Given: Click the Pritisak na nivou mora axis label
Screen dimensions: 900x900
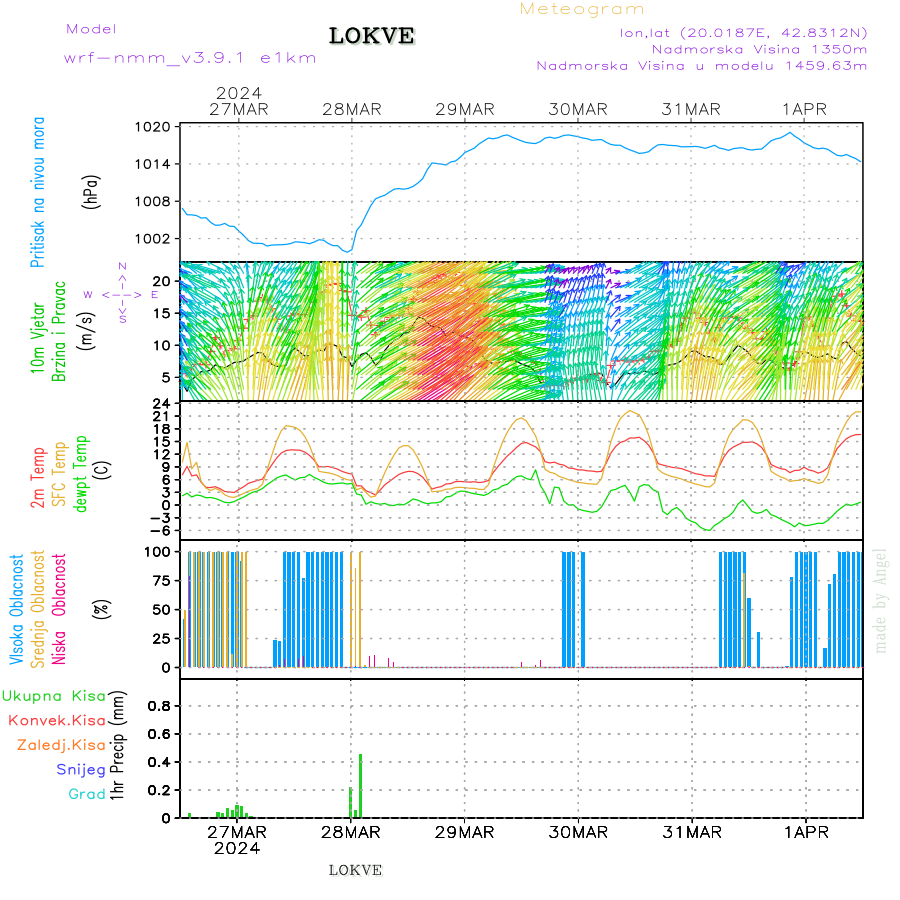Looking at the screenshot, I should 38,192.
